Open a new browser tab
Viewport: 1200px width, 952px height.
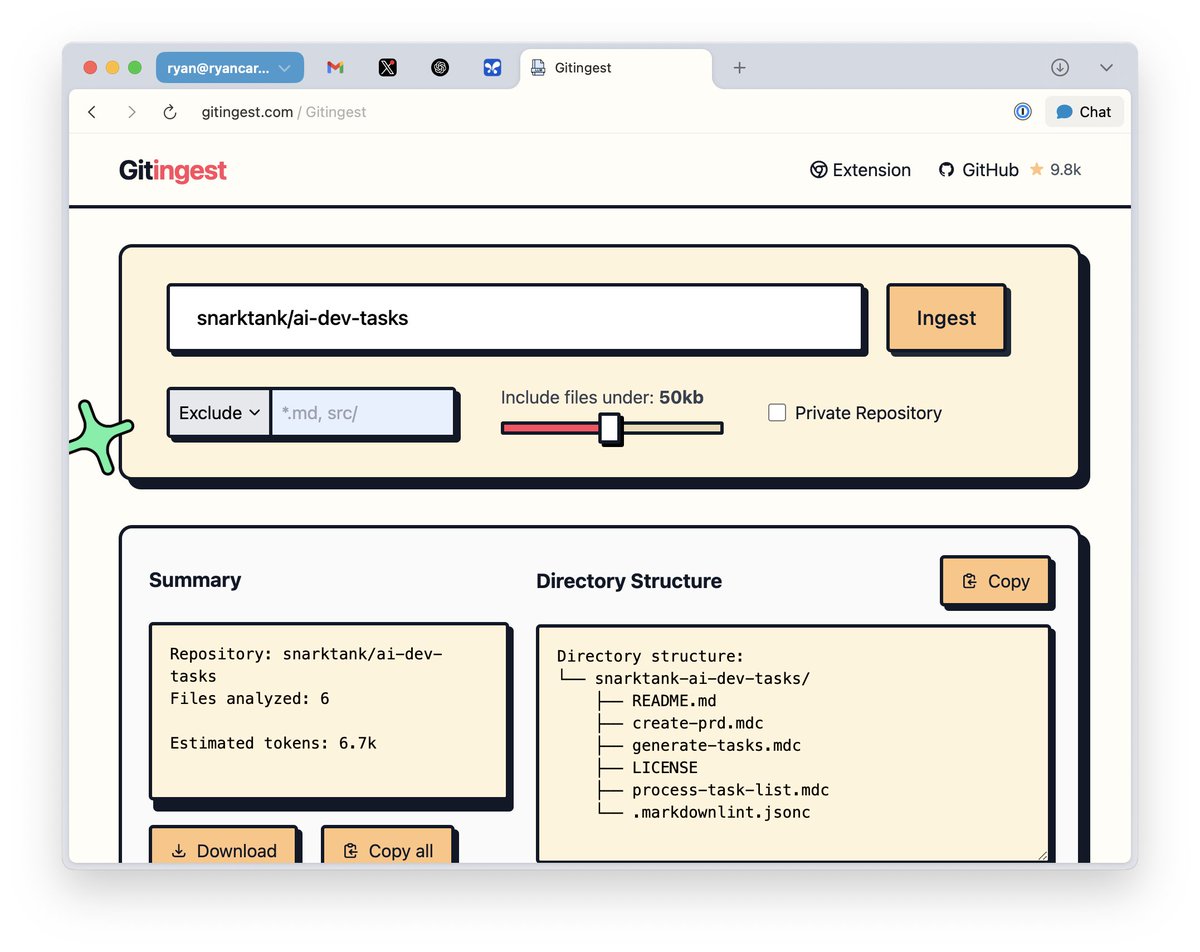[739, 68]
